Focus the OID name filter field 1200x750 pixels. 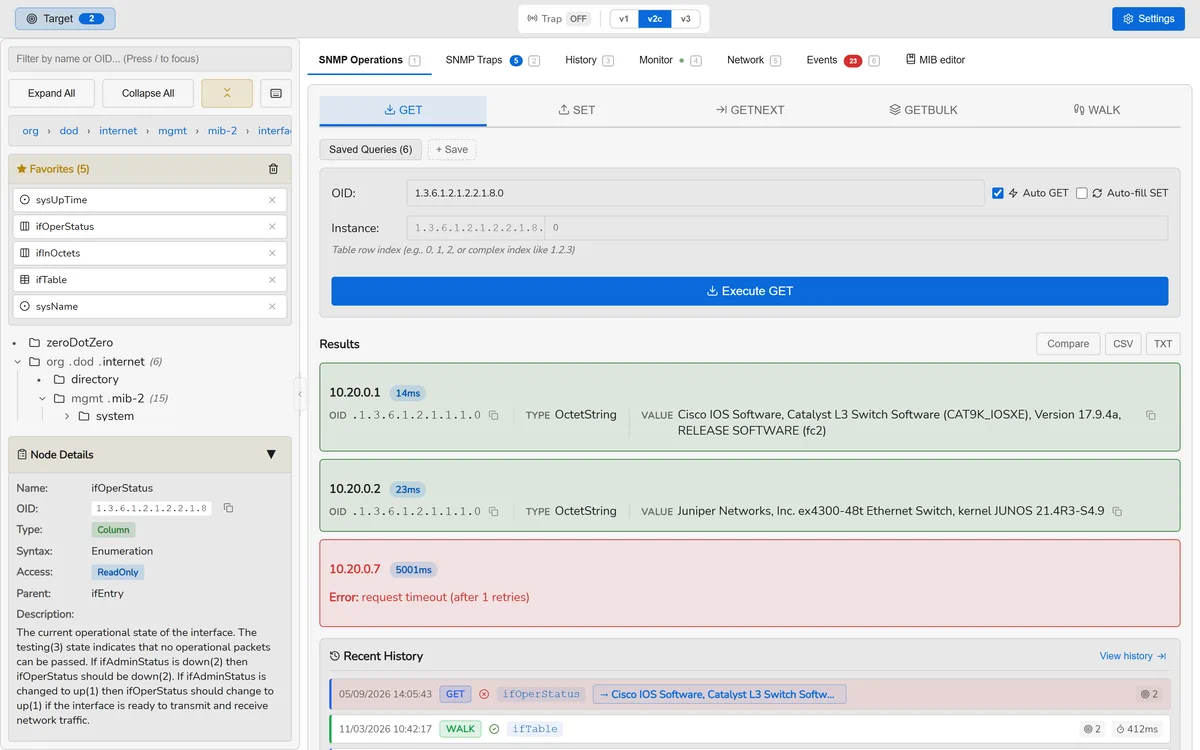(150, 59)
